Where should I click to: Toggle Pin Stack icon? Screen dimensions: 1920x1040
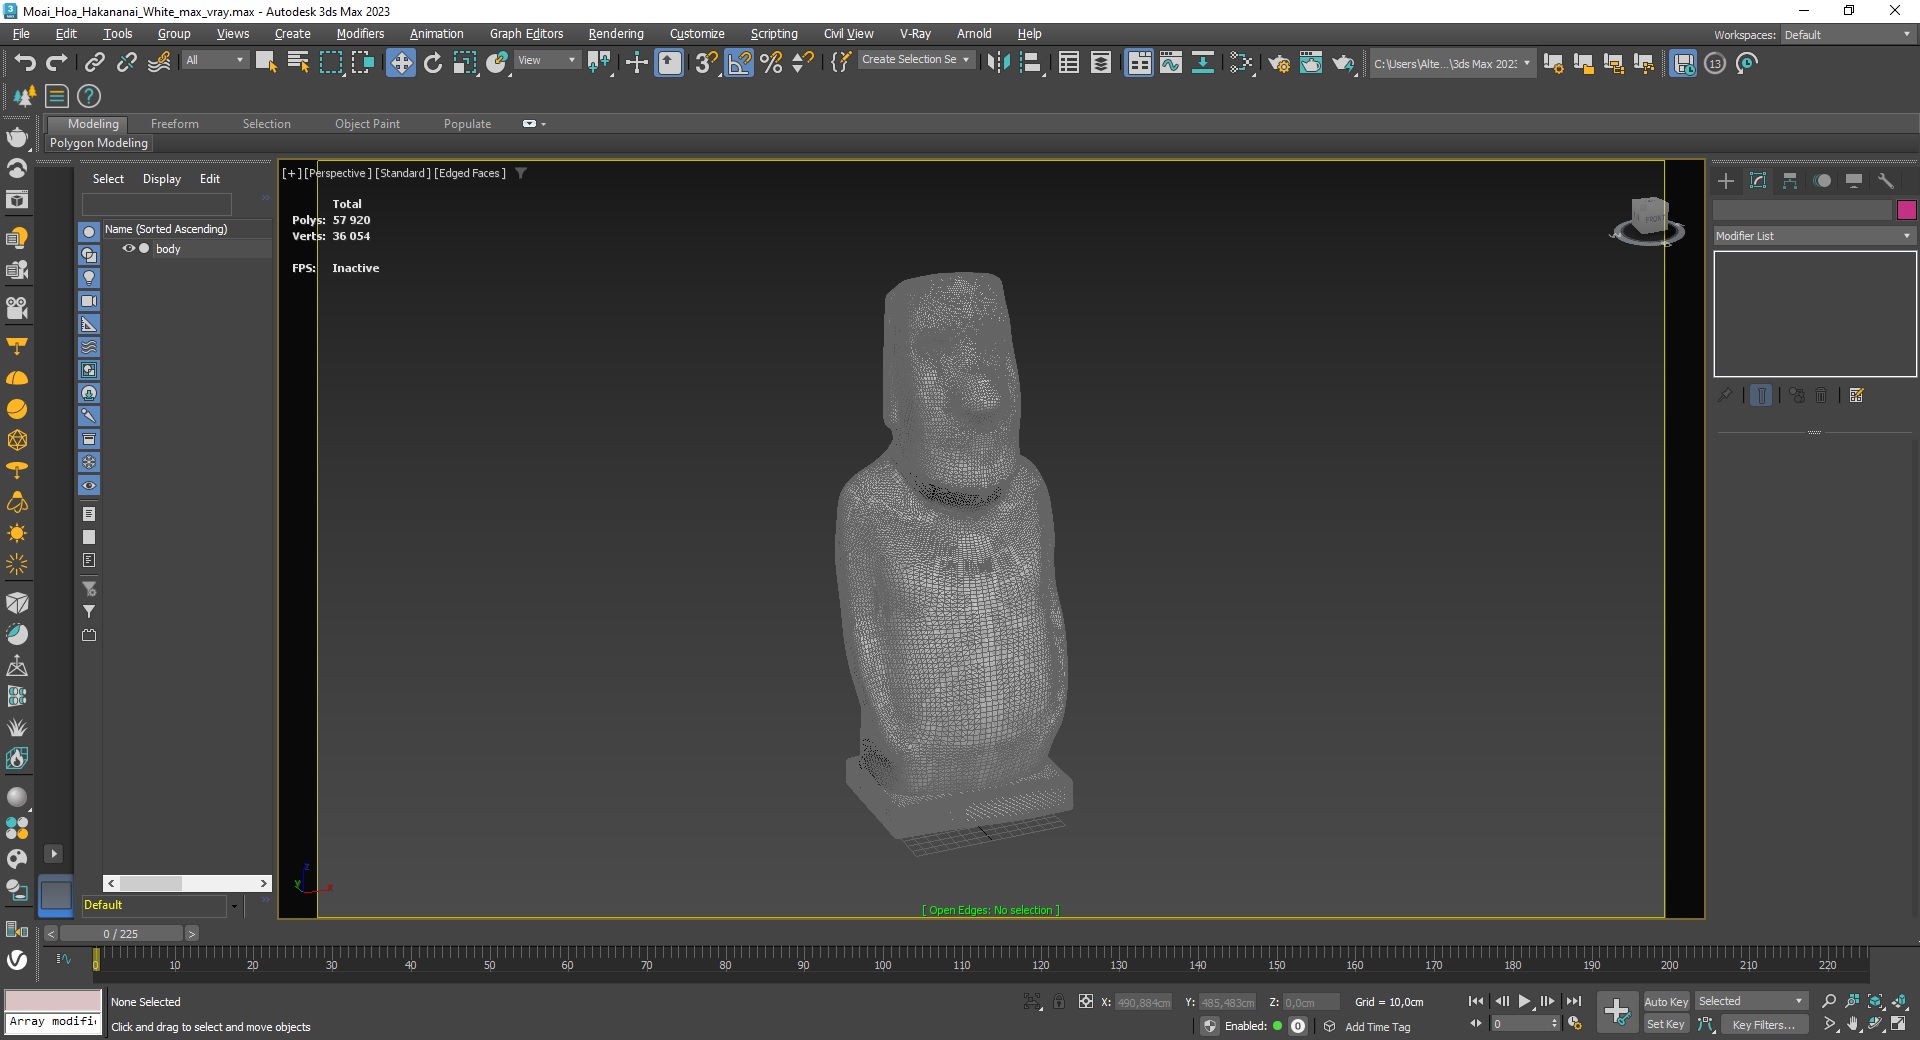[1725, 395]
